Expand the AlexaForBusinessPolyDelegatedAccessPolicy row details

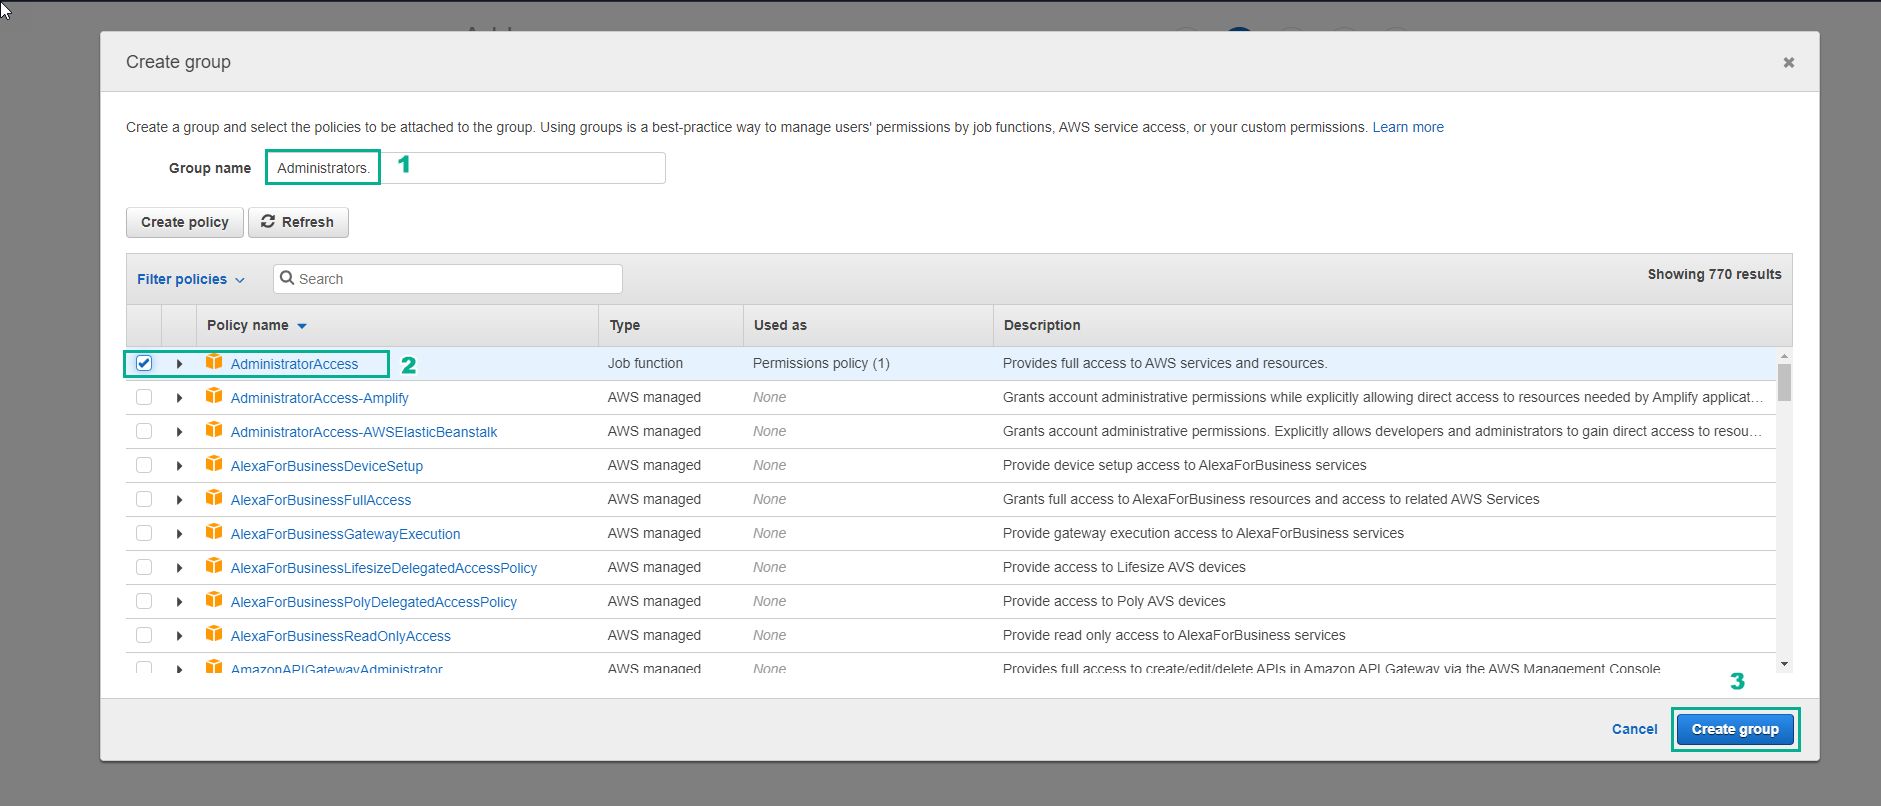[179, 602]
